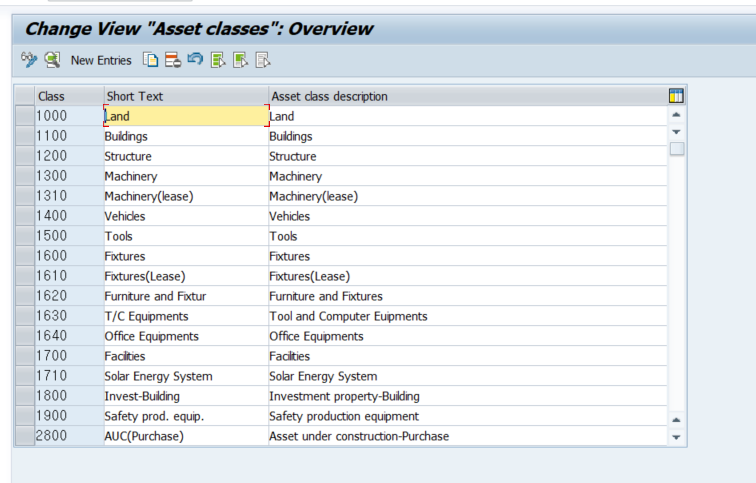
Task: Click Short Text field 'AUC(Purchase)'
Action: [186, 436]
